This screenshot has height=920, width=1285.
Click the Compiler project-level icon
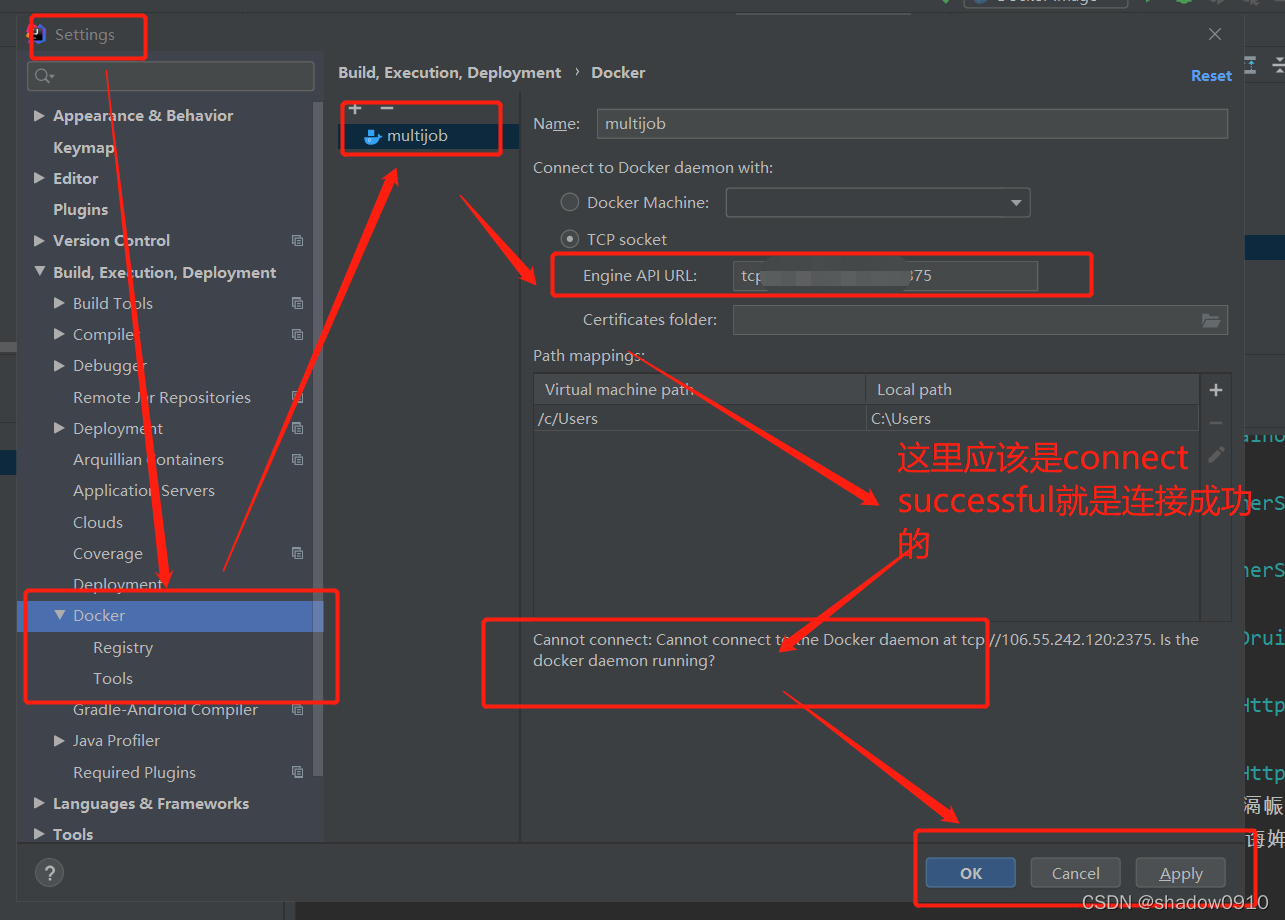point(297,334)
